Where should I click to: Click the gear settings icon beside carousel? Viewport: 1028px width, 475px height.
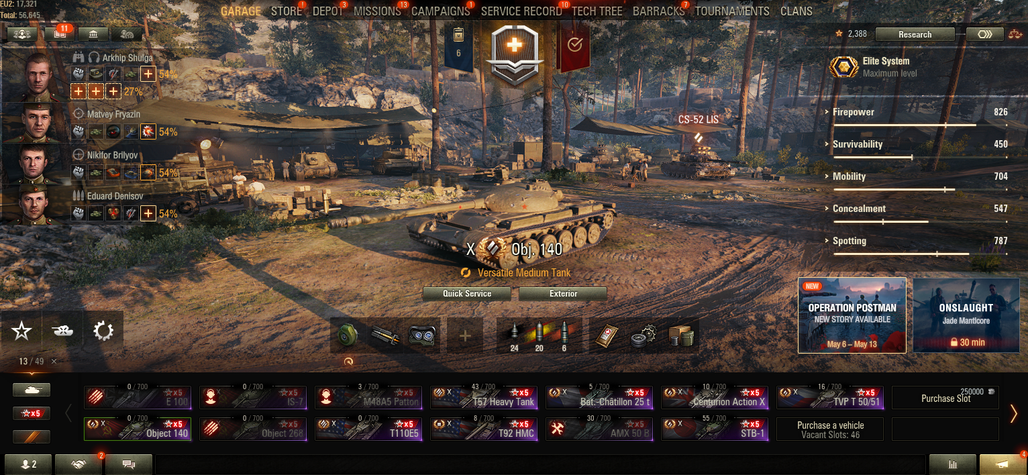coord(103,331)
